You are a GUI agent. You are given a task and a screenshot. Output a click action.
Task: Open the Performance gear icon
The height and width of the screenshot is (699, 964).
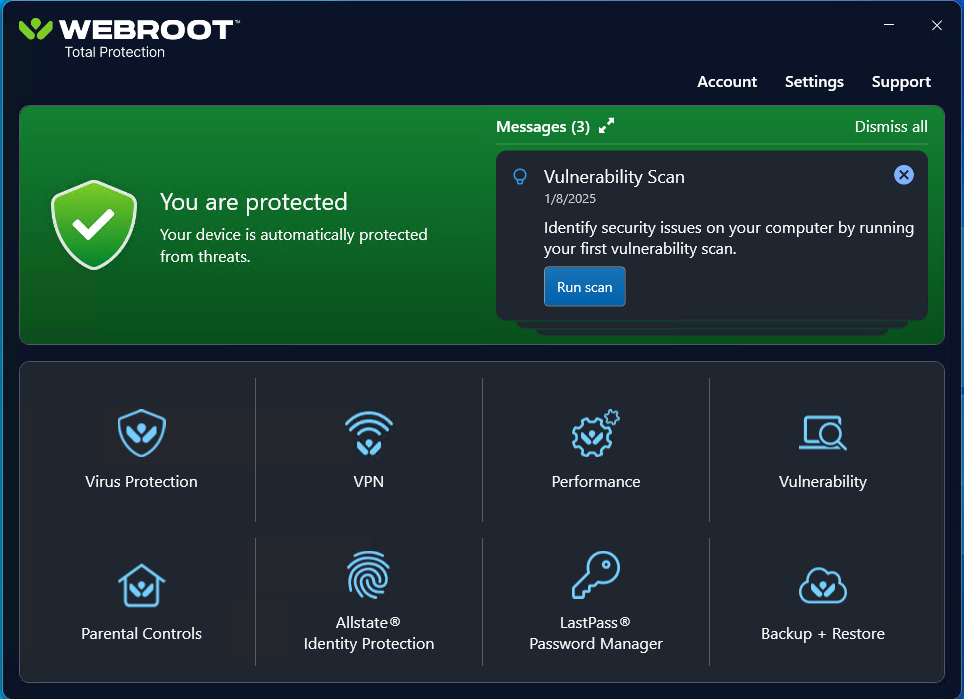pos(595,433)
